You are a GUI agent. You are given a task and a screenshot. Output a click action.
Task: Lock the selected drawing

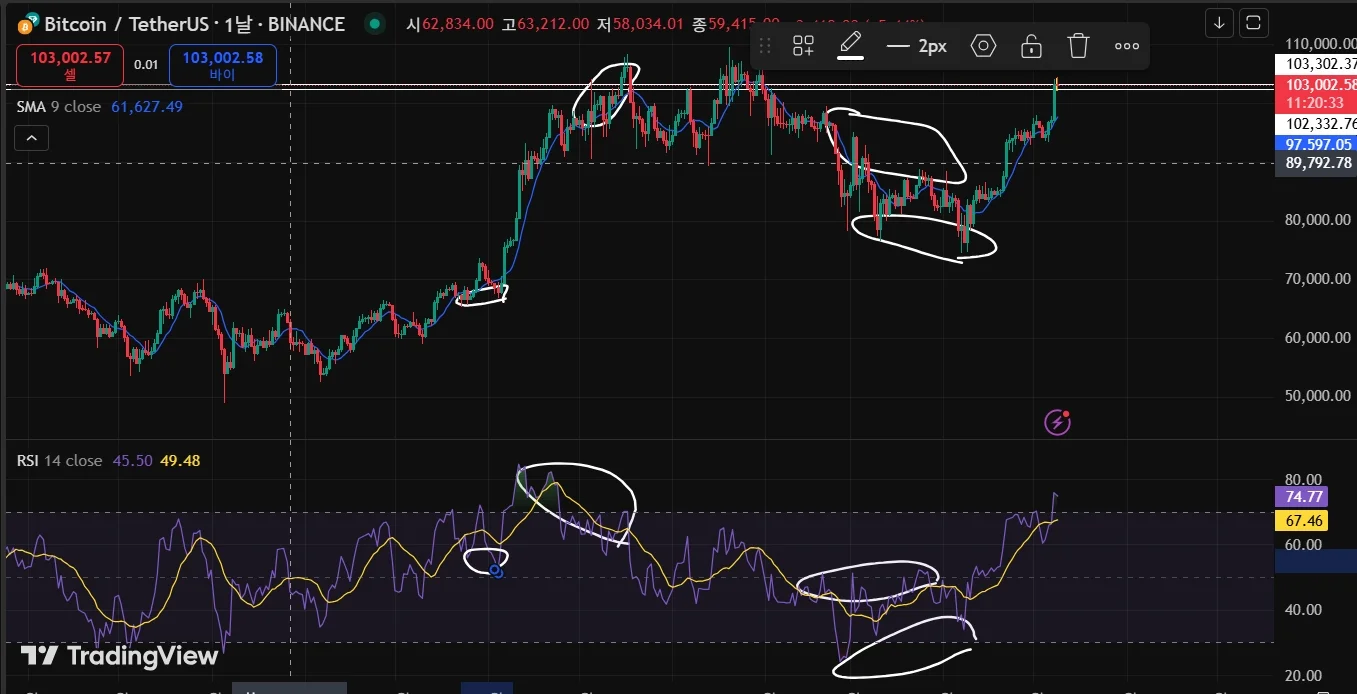(x=1031, y=45)
